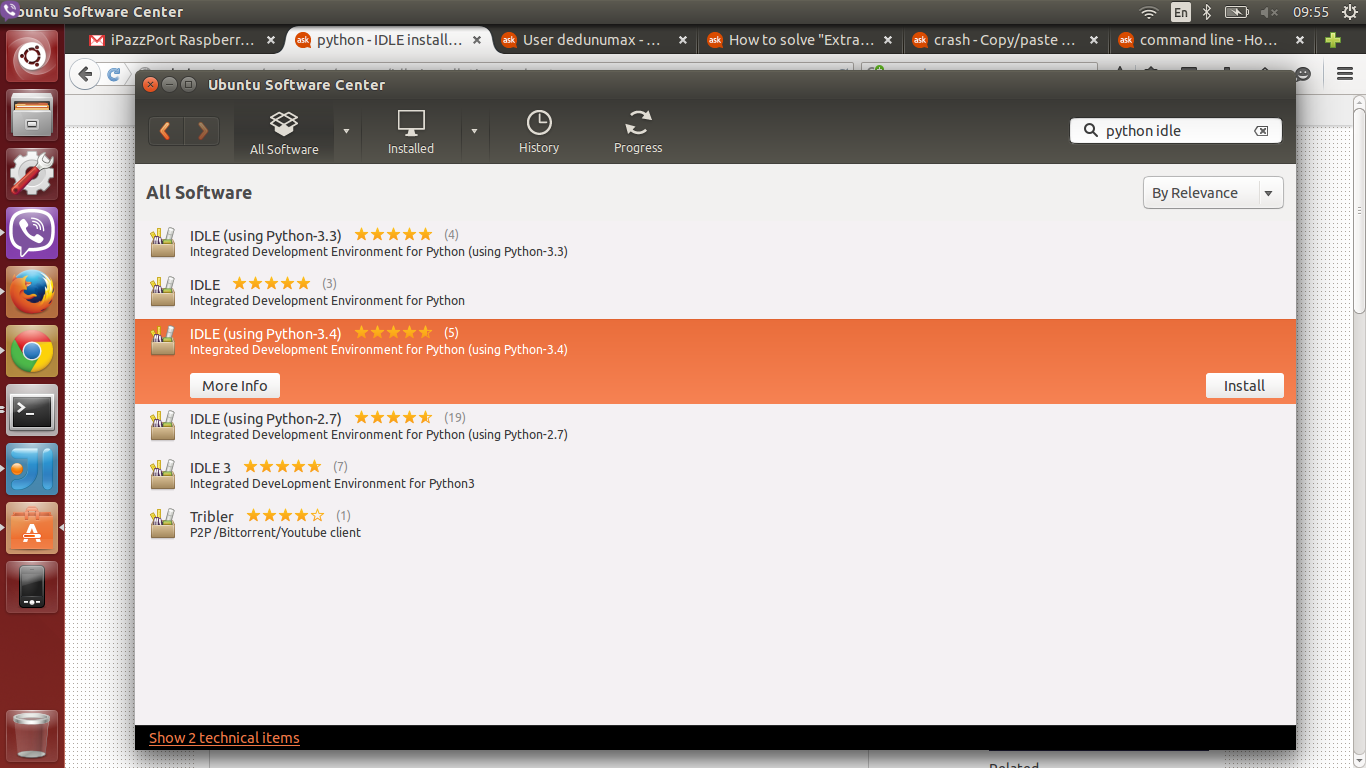Open Terminal from the launcher
Screen dimensions: 1366x768
(x=32, y=410)
